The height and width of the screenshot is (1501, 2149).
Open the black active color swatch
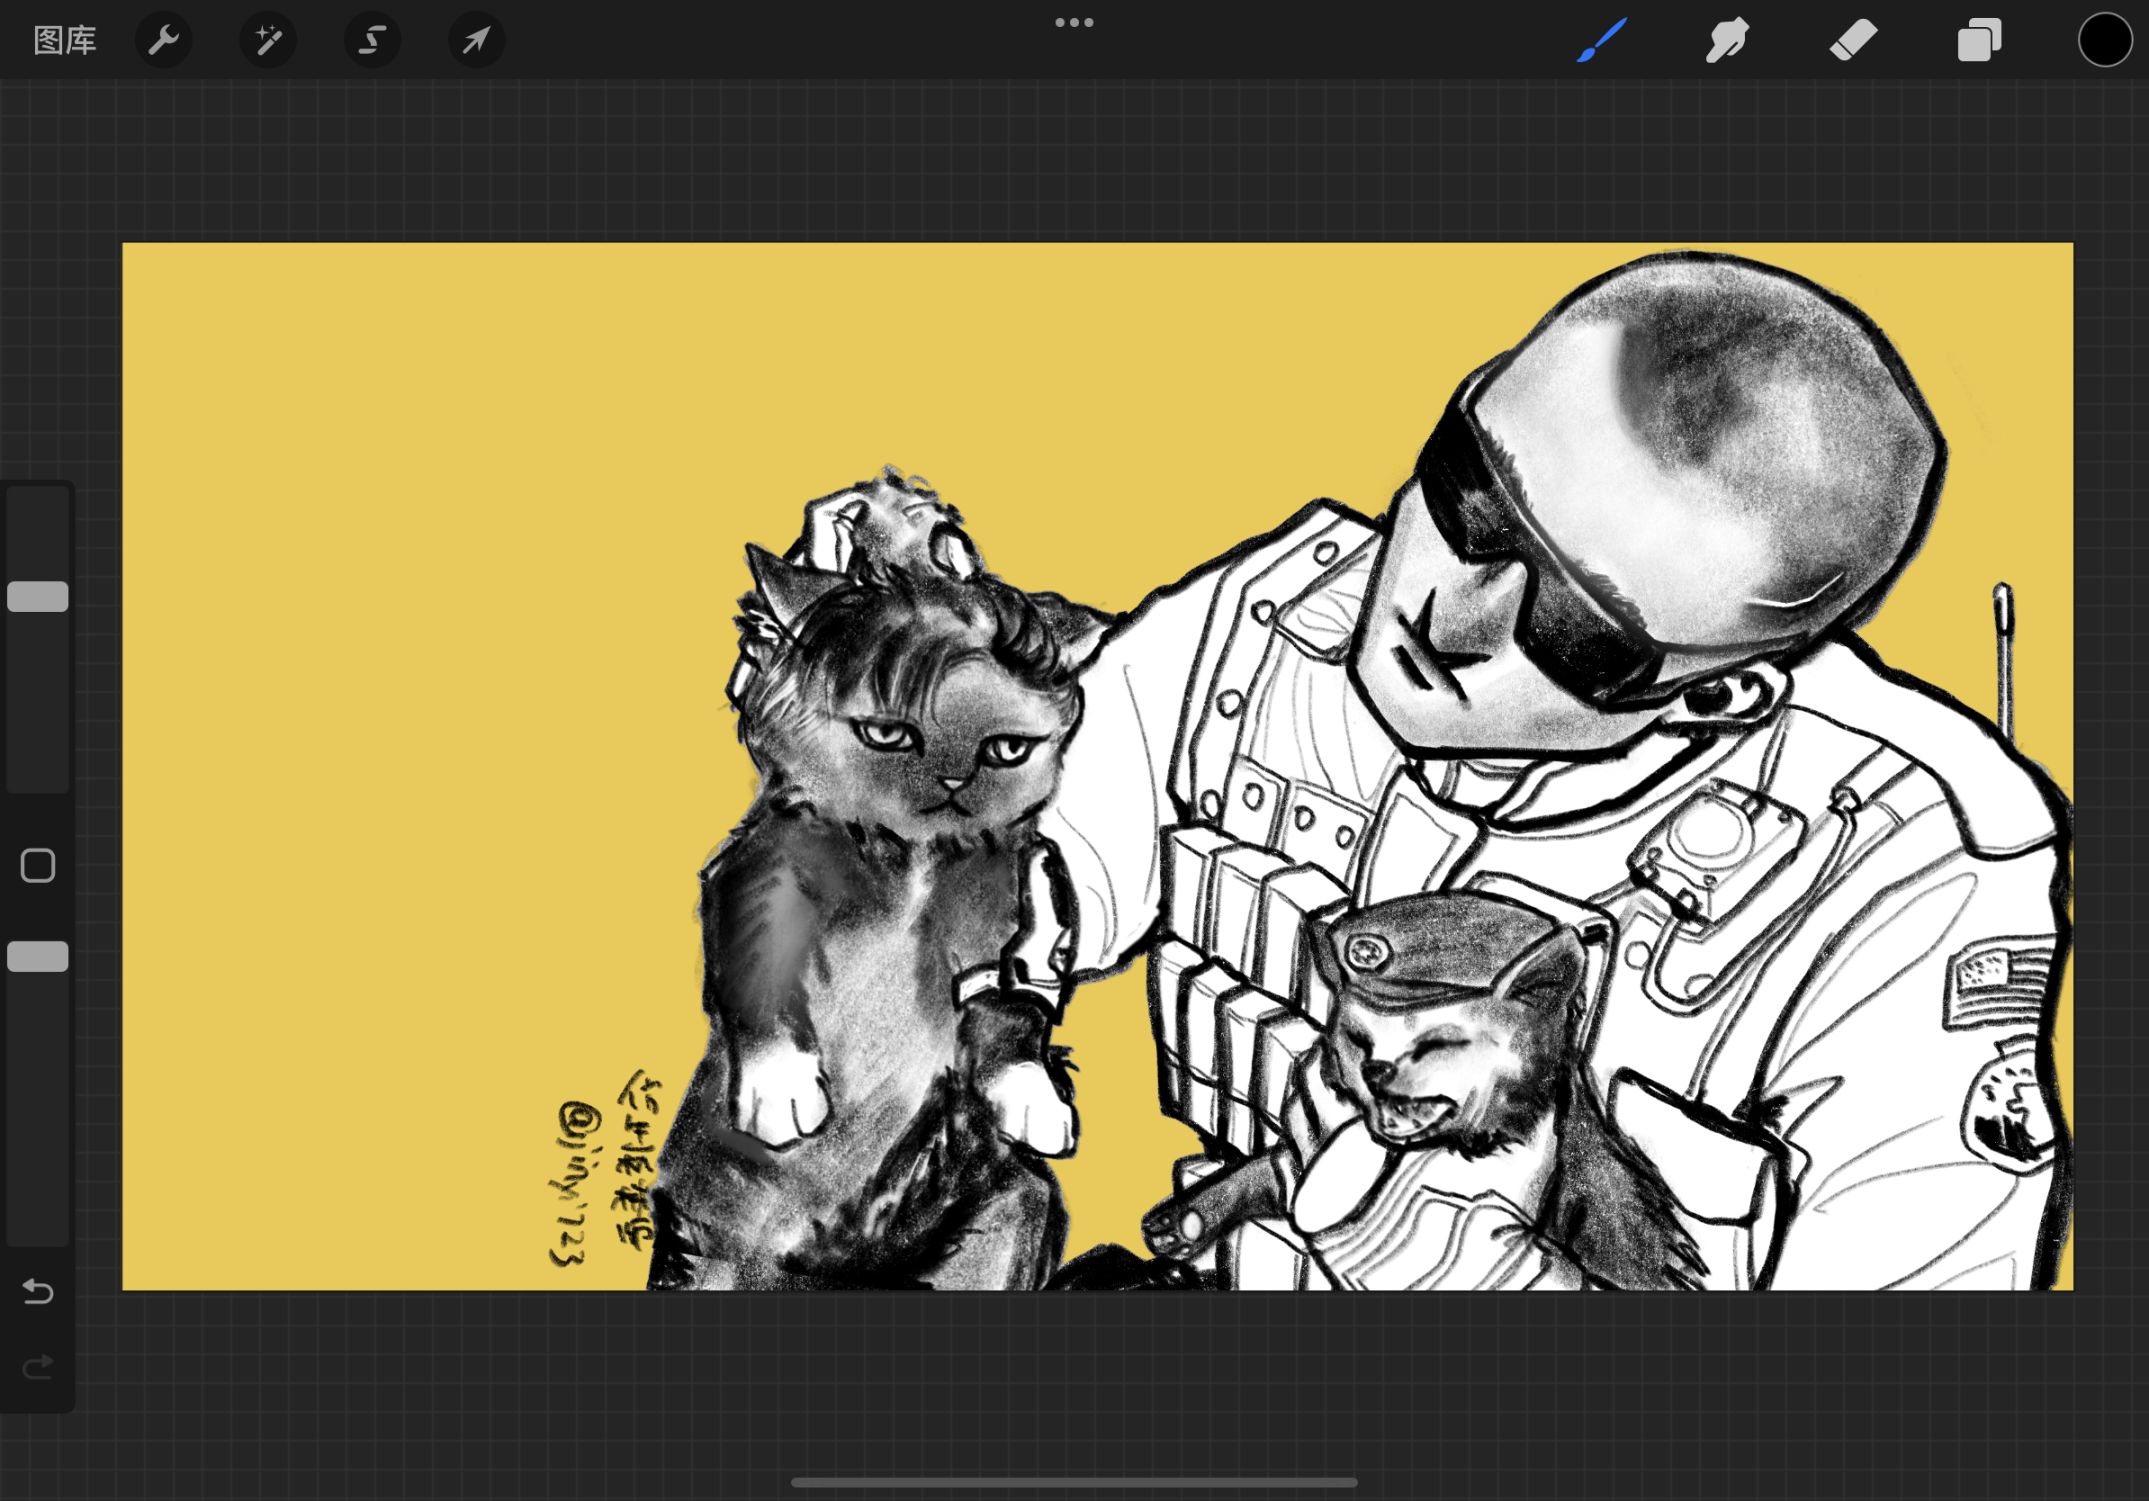pos(2105,40)
